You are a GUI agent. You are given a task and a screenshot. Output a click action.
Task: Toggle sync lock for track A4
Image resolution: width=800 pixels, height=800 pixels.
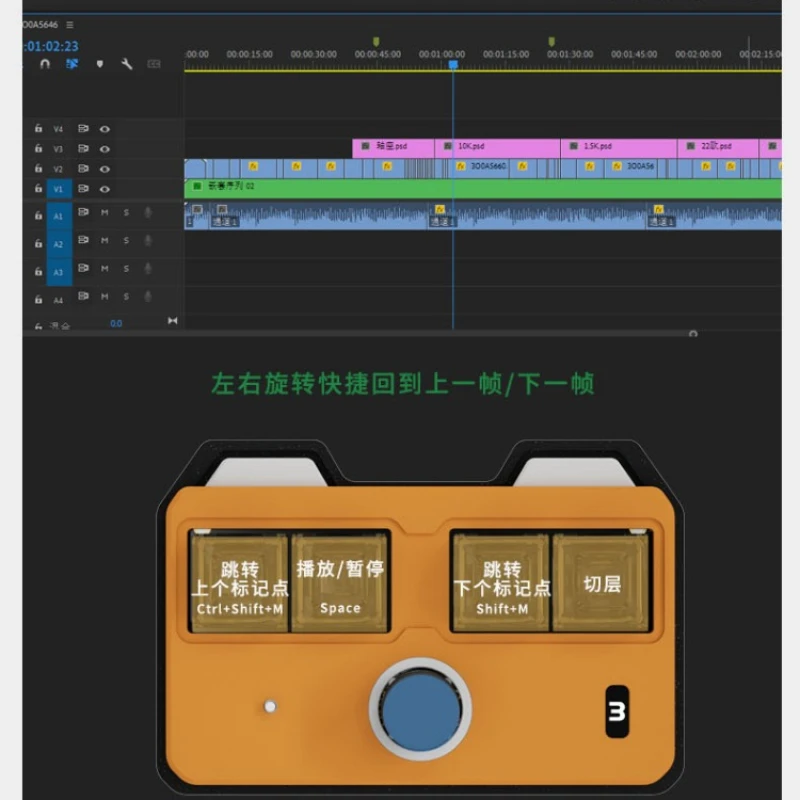pos(83,296)
